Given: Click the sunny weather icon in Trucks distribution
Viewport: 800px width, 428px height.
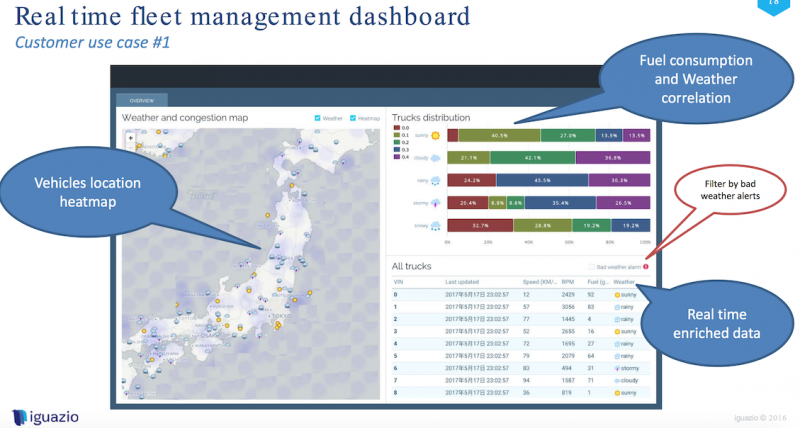Looking at the screenshot, I should [436, 134].
